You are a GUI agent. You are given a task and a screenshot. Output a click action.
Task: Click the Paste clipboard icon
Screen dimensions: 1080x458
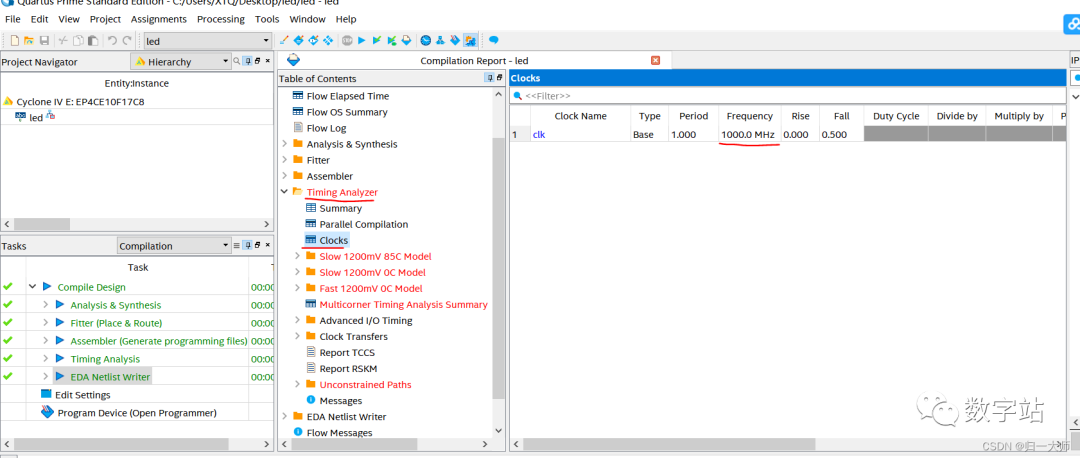pos(92,41)
